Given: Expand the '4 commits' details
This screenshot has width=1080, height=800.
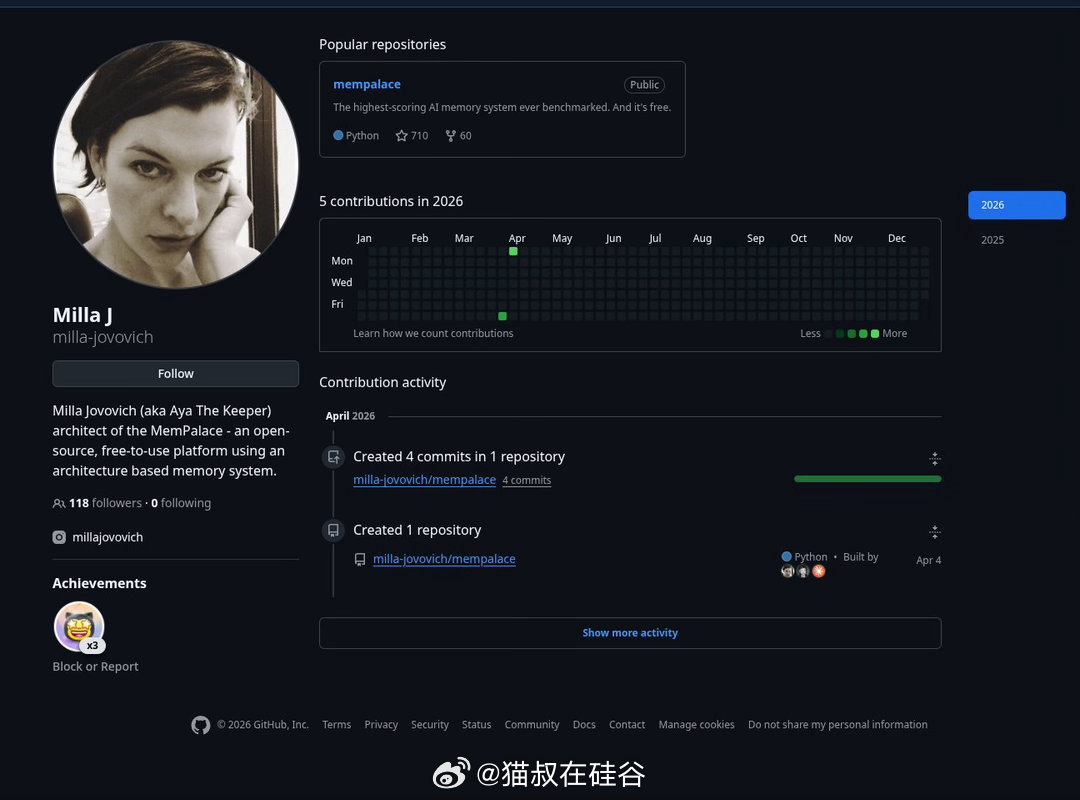Looking at the screenshot, I should click(x=527, y=480).
